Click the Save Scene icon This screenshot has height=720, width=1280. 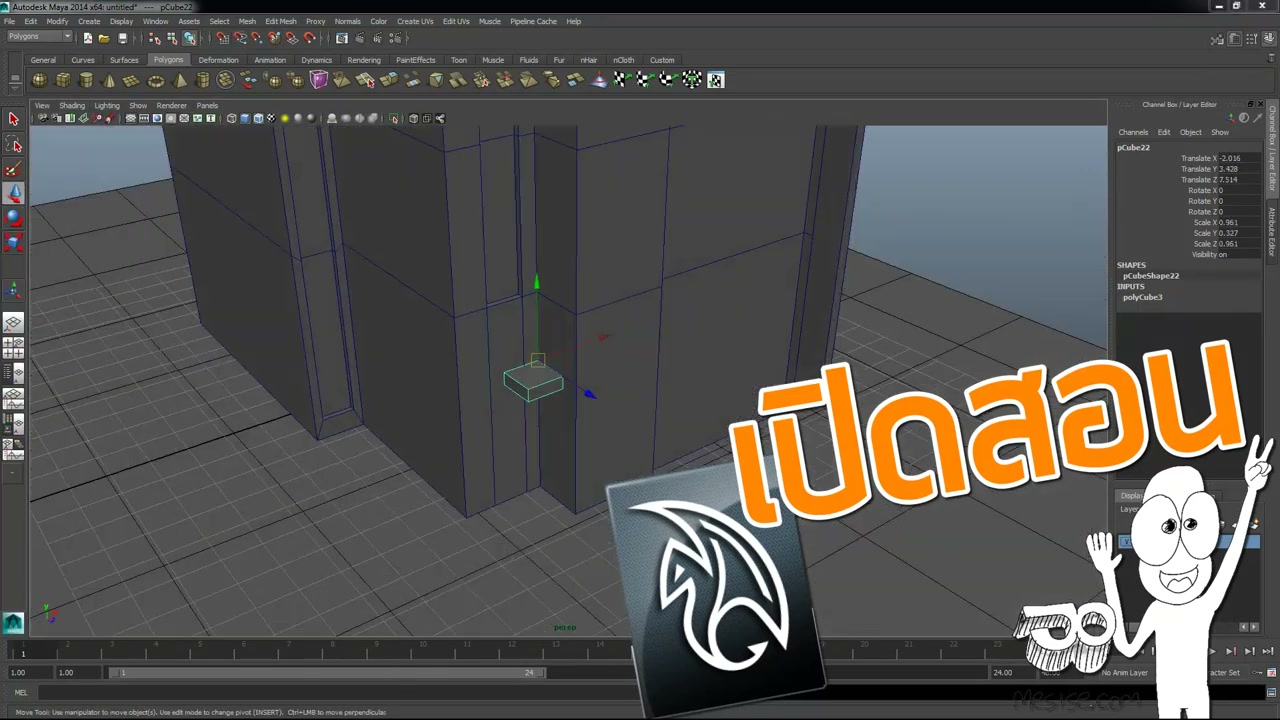click(122, 38)
